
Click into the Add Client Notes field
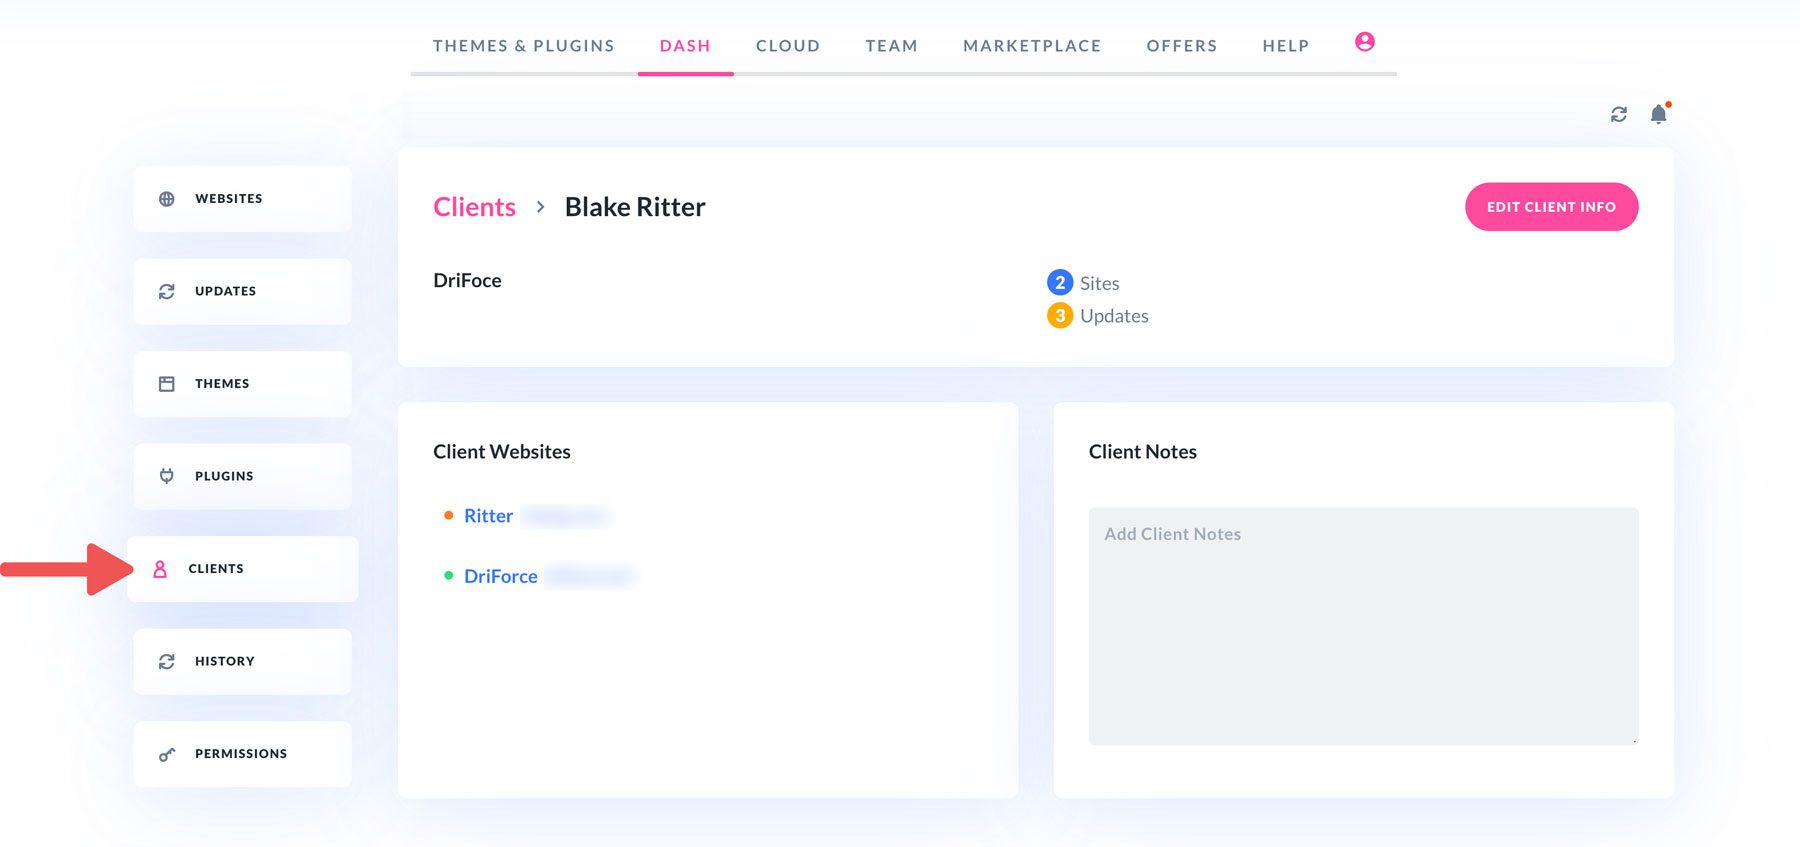tap(1363, 625)
